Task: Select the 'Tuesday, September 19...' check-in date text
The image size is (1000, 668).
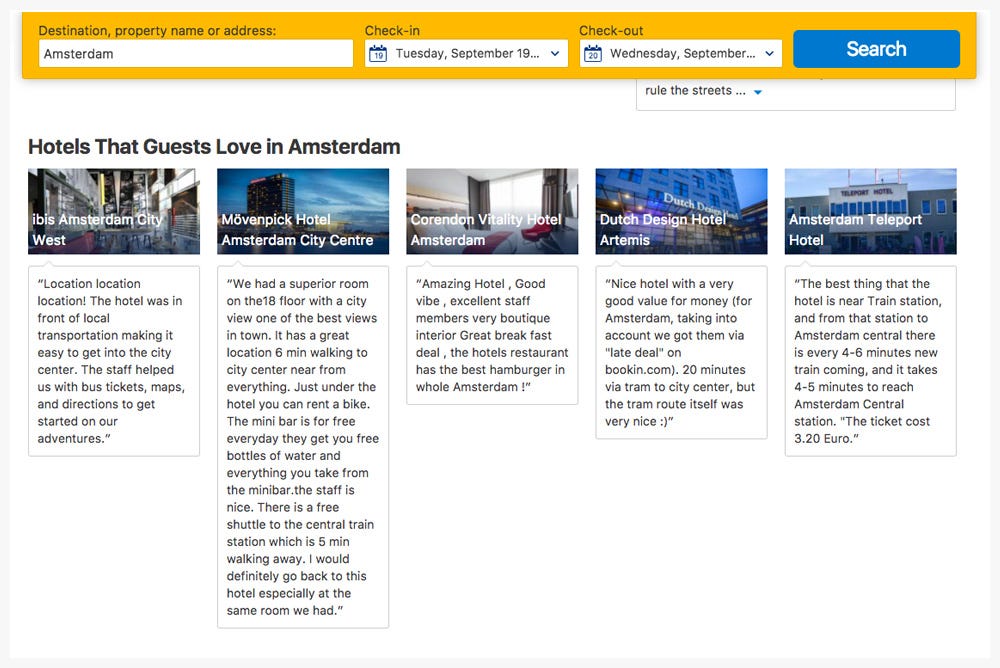Action: coord(467,54)
